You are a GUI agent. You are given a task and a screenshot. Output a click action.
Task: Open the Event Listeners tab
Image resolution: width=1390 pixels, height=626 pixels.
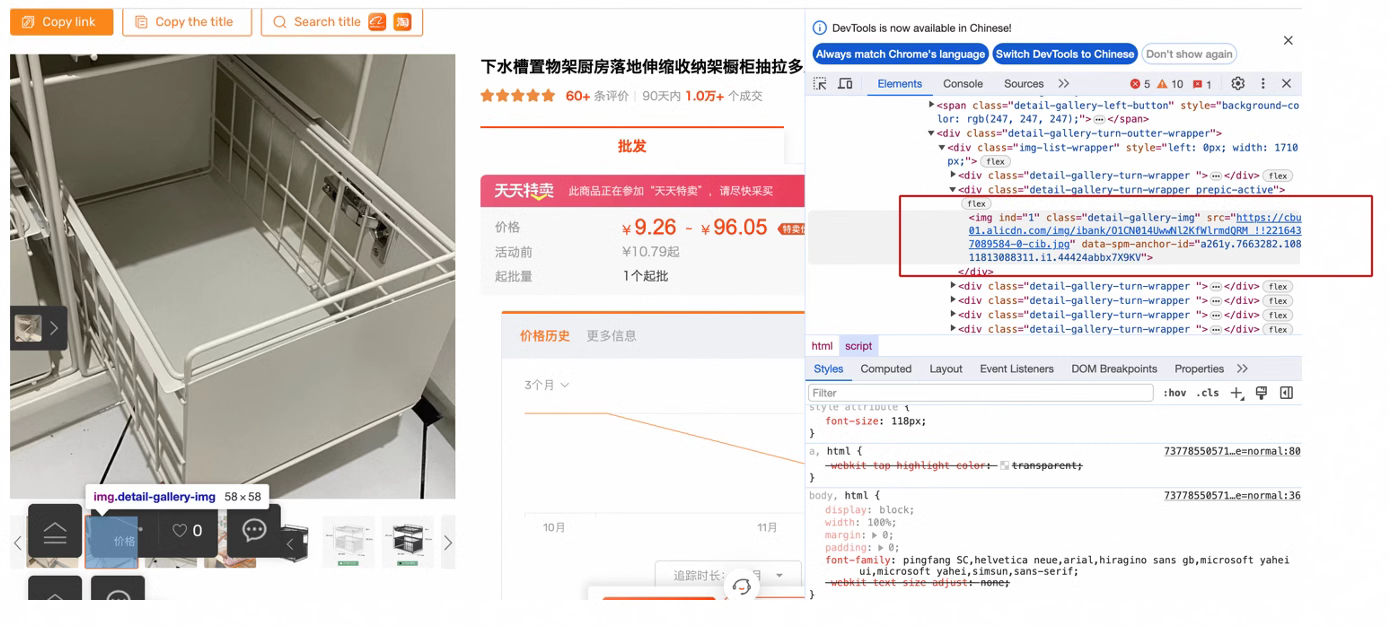pyautogui.click(x=1016, y=369)
